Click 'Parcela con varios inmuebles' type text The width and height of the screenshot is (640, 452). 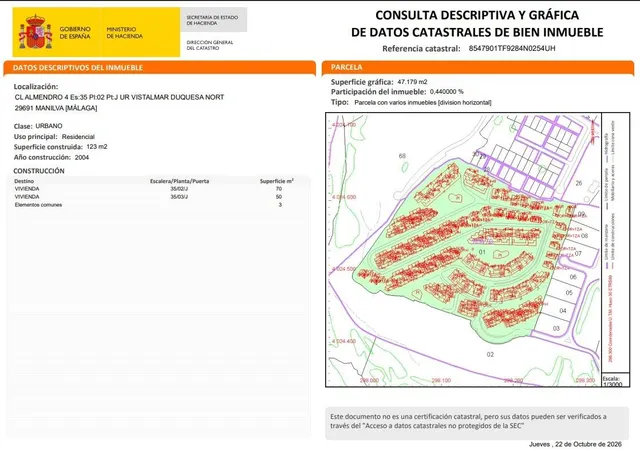click(x=395, y=102)
